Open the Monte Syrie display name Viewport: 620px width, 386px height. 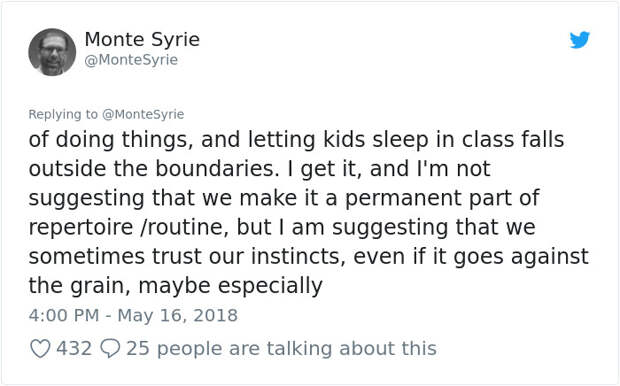click(142, 40)
